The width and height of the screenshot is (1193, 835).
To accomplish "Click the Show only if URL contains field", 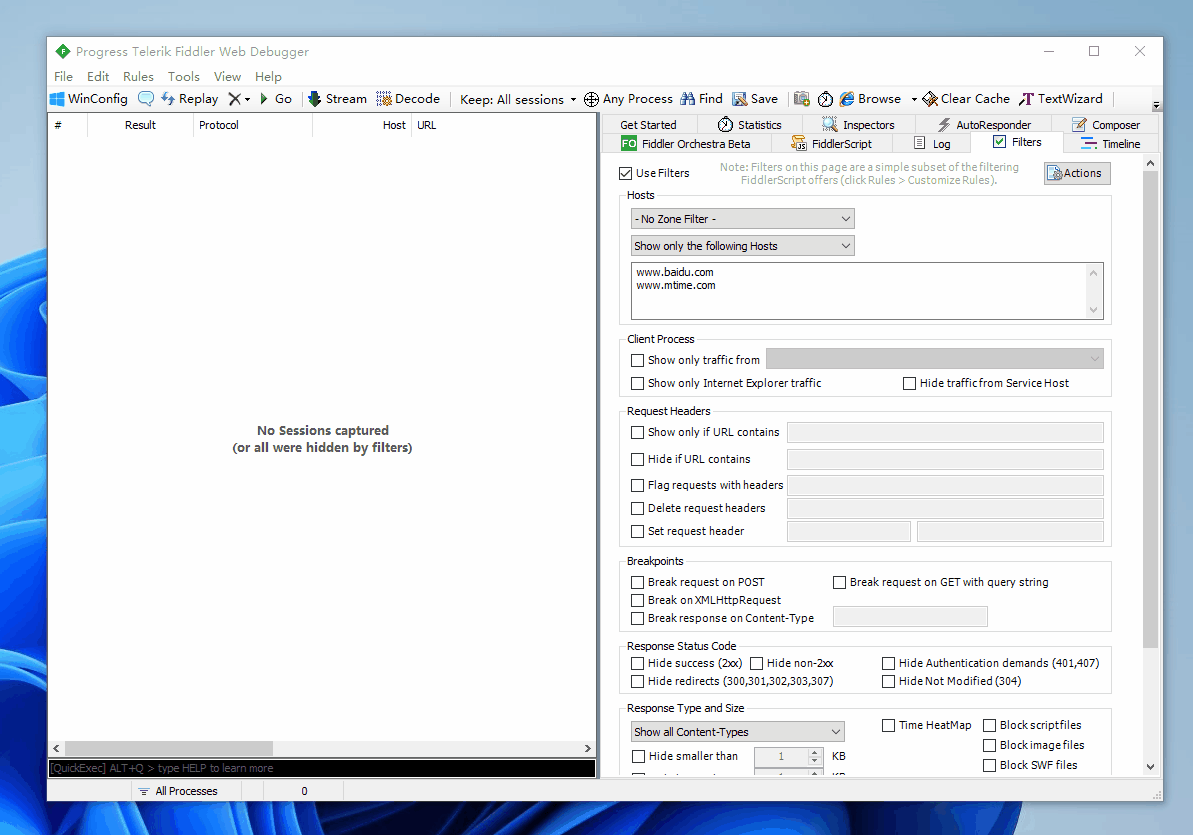I will tap(945, 432).
